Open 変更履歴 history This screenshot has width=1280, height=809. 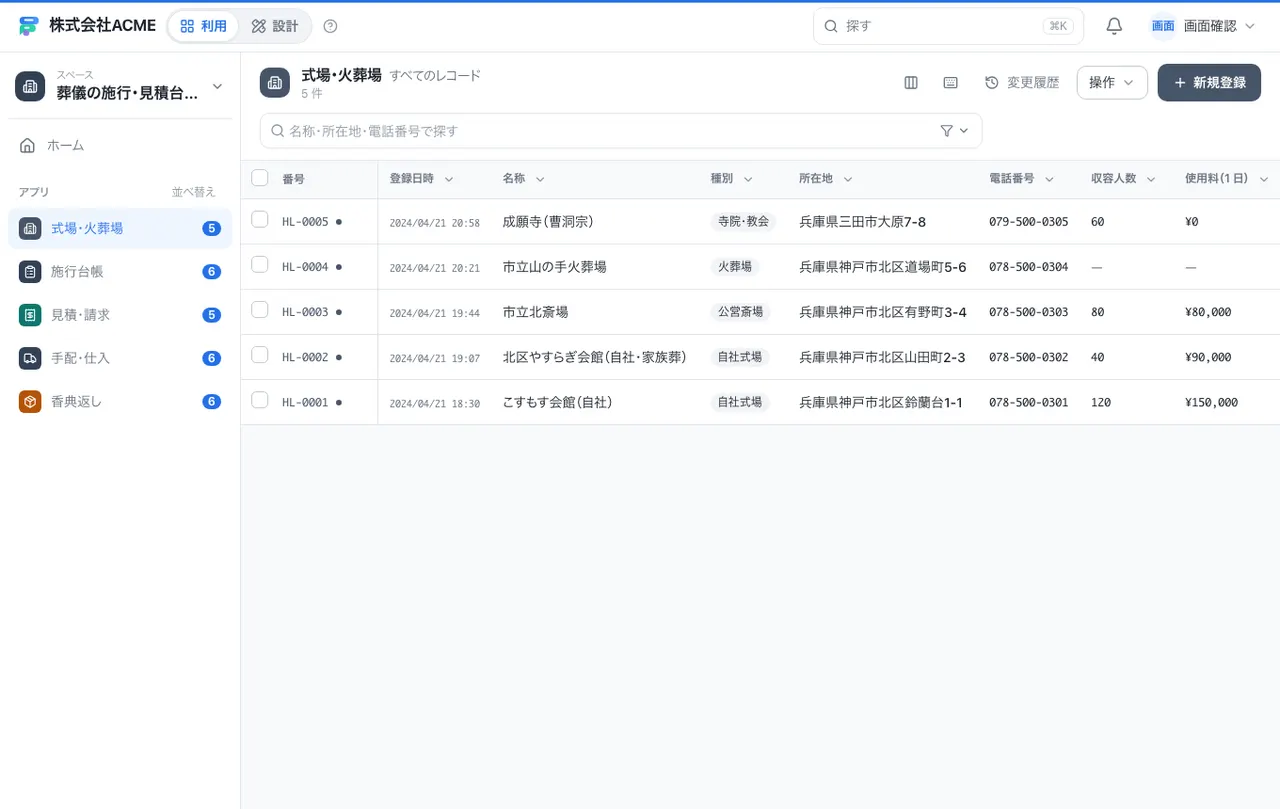[1022, 83]
